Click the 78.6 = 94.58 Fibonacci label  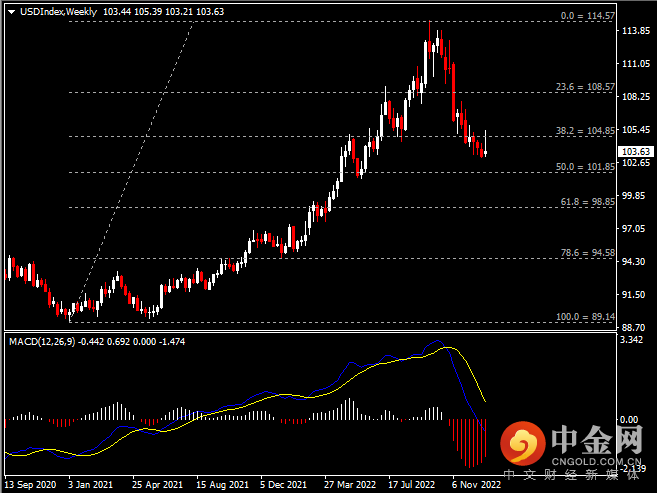586,253
